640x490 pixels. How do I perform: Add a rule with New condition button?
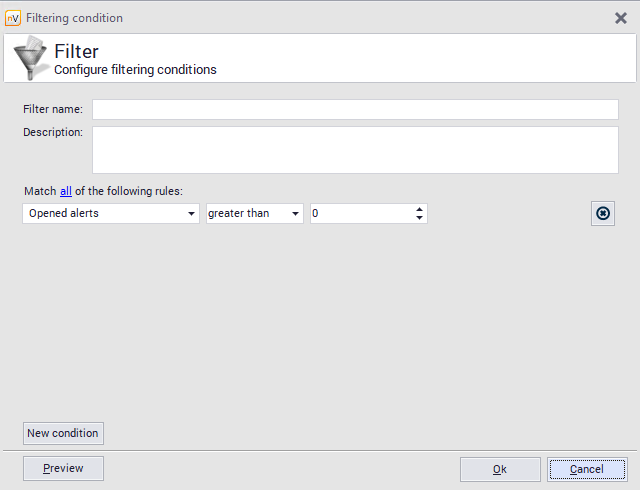tap(63, 433)
